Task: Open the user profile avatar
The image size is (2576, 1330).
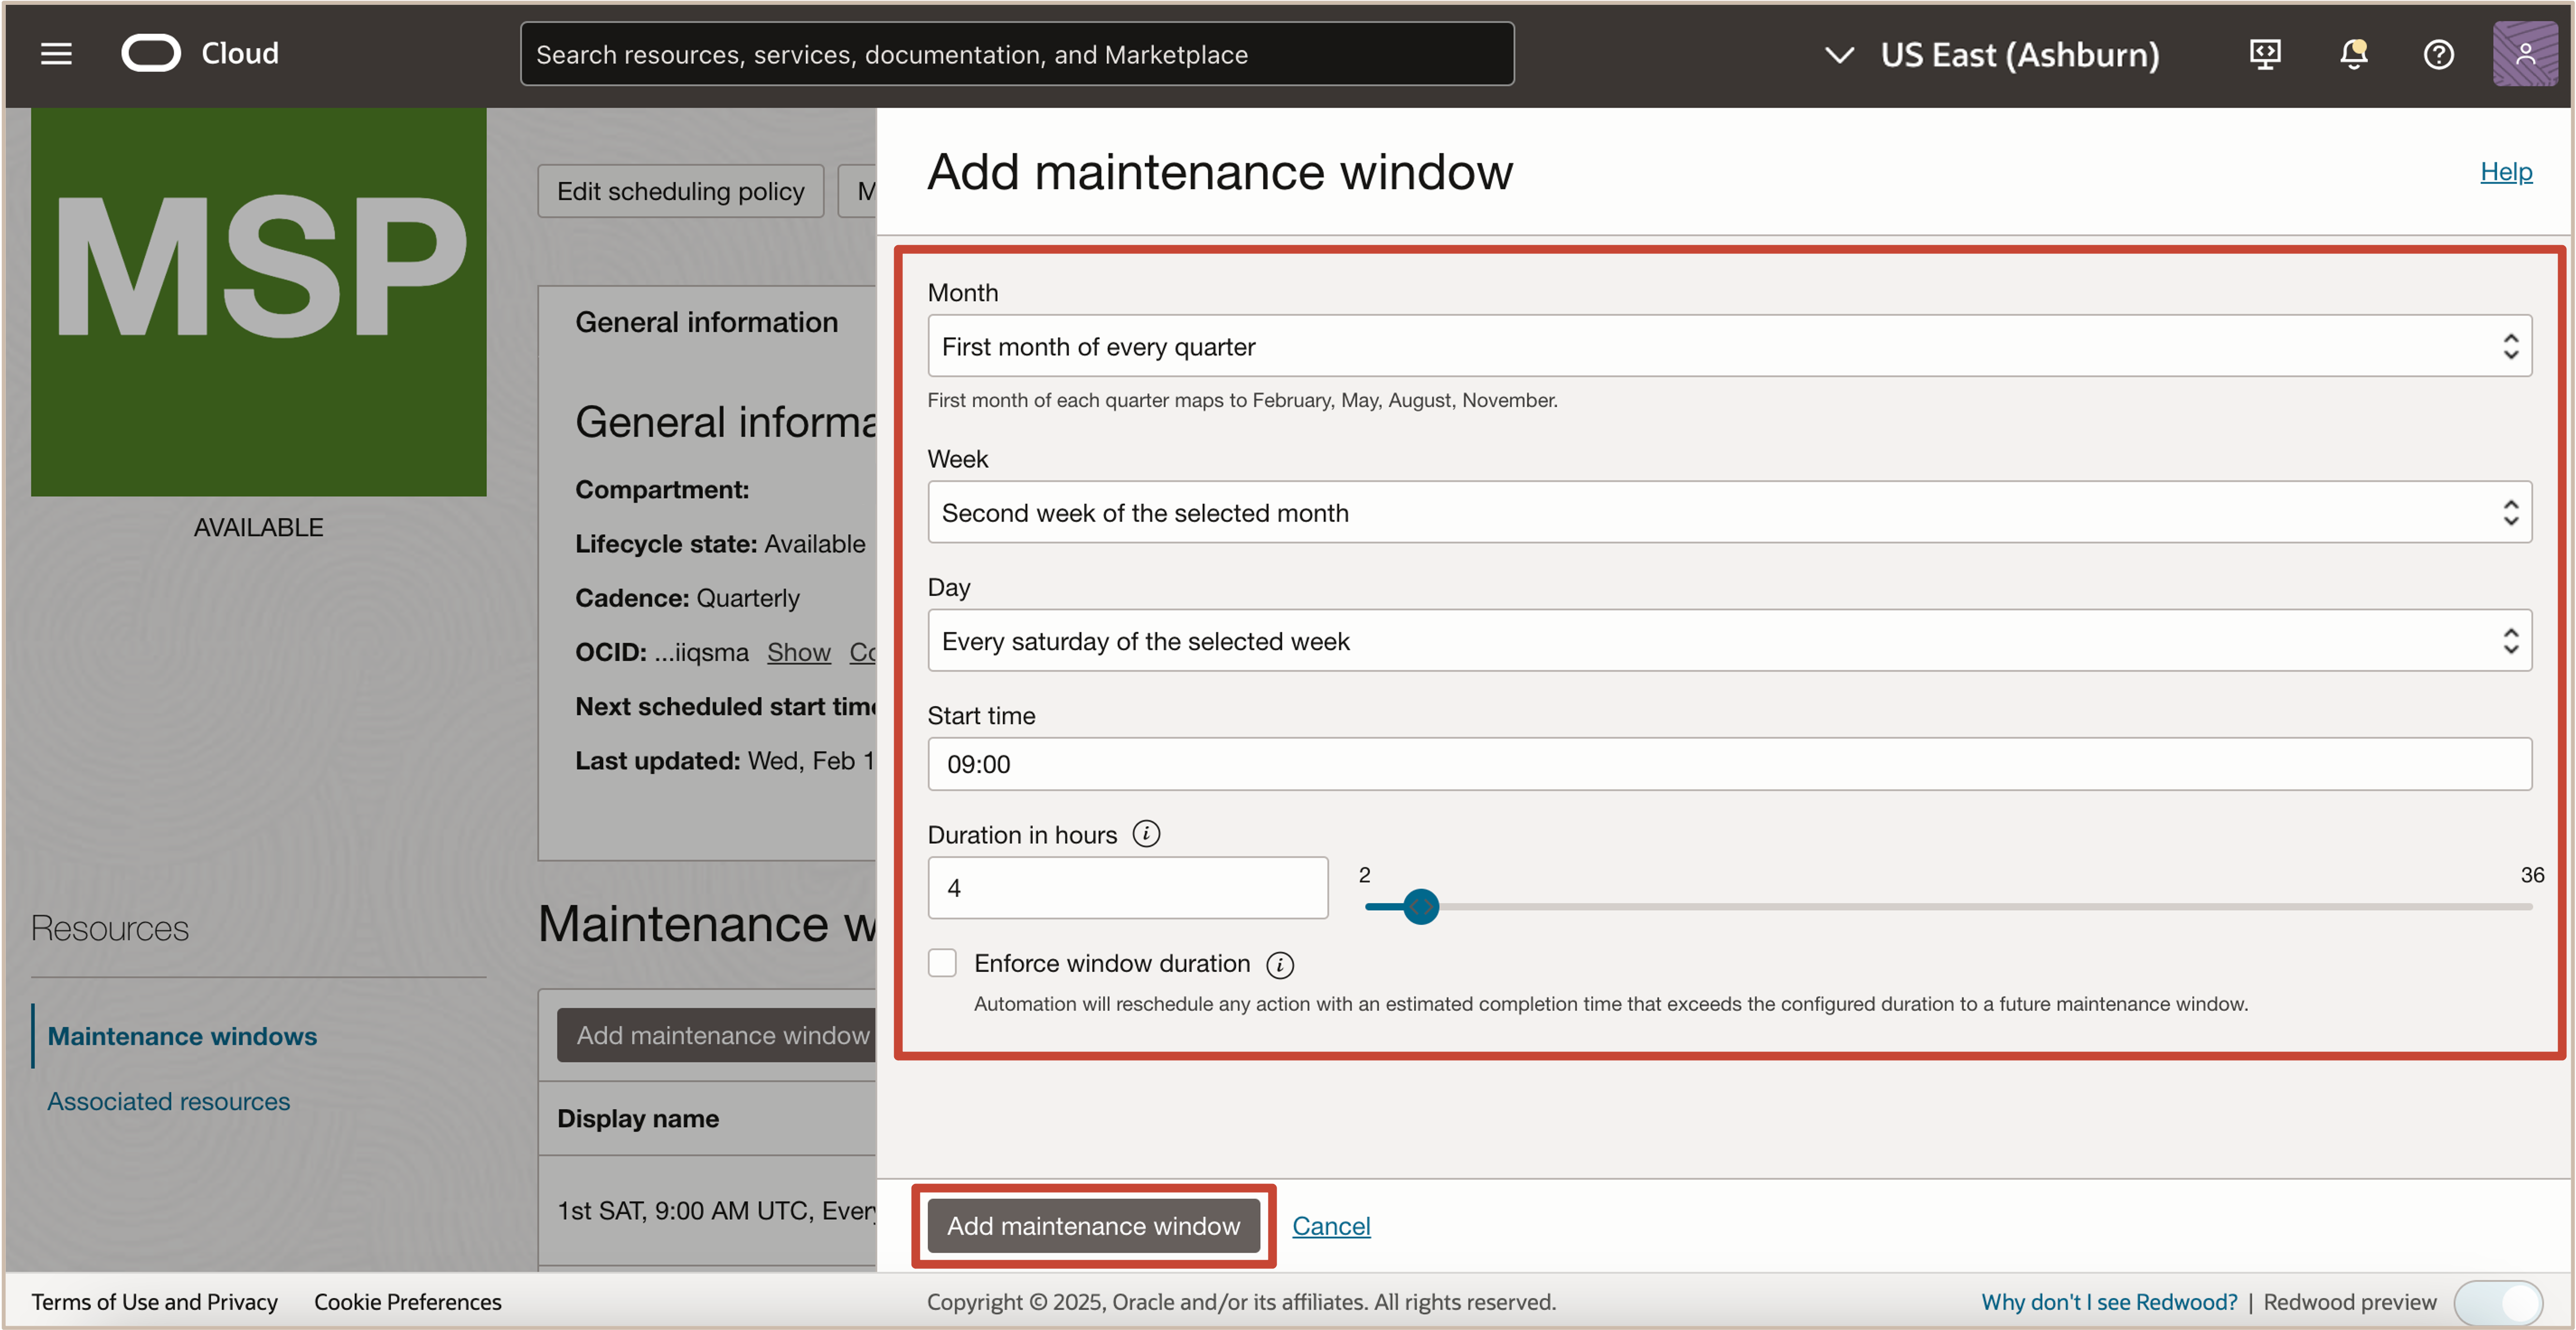Action: (2525, 52)
